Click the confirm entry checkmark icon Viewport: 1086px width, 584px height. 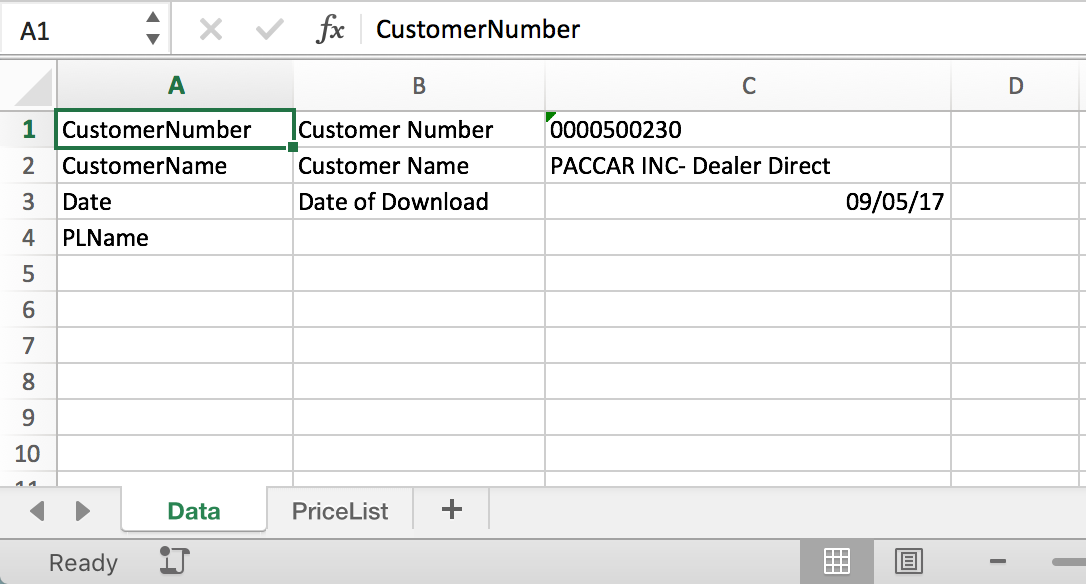pos(269,30)
